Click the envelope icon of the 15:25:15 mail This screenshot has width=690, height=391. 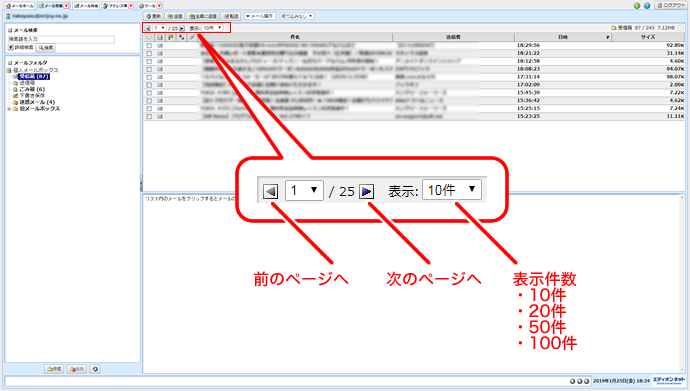coord(160,109)
